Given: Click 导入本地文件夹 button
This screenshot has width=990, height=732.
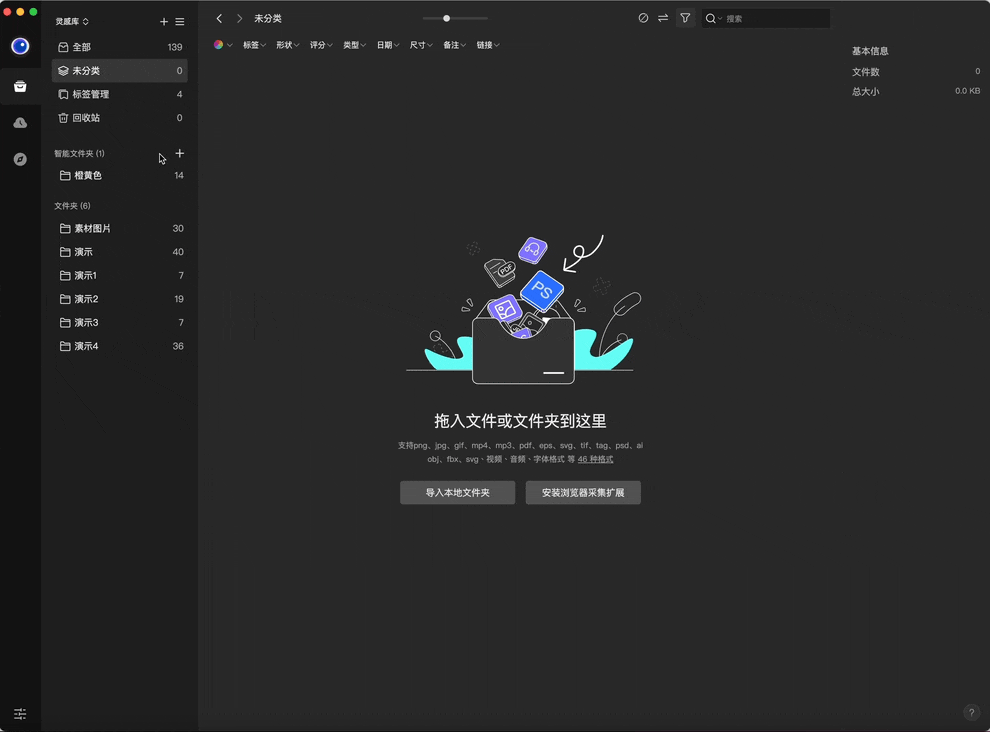Looking at the screenshot, I should [457, 493].
